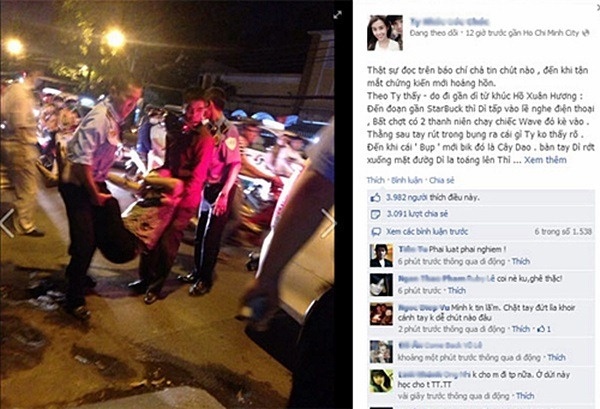Click the shares count icon
The width and height of the screenshot is (600, 409).
pyautogui.click(x=376, y=214)
